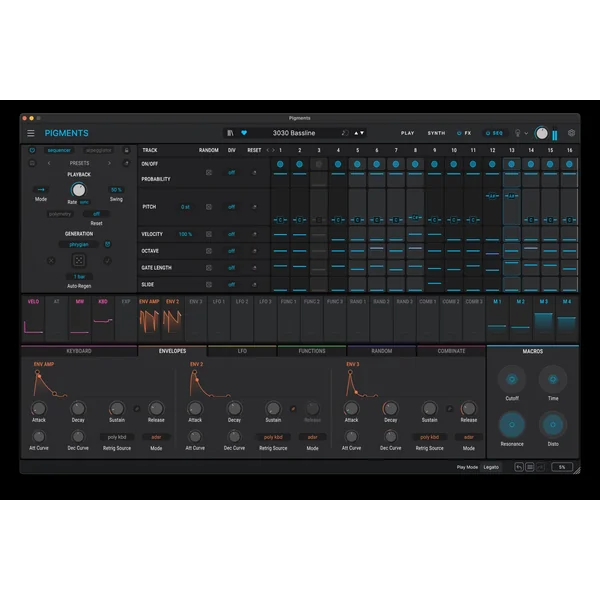Click the Pitch transpose 0 st value

coord(185,207)
